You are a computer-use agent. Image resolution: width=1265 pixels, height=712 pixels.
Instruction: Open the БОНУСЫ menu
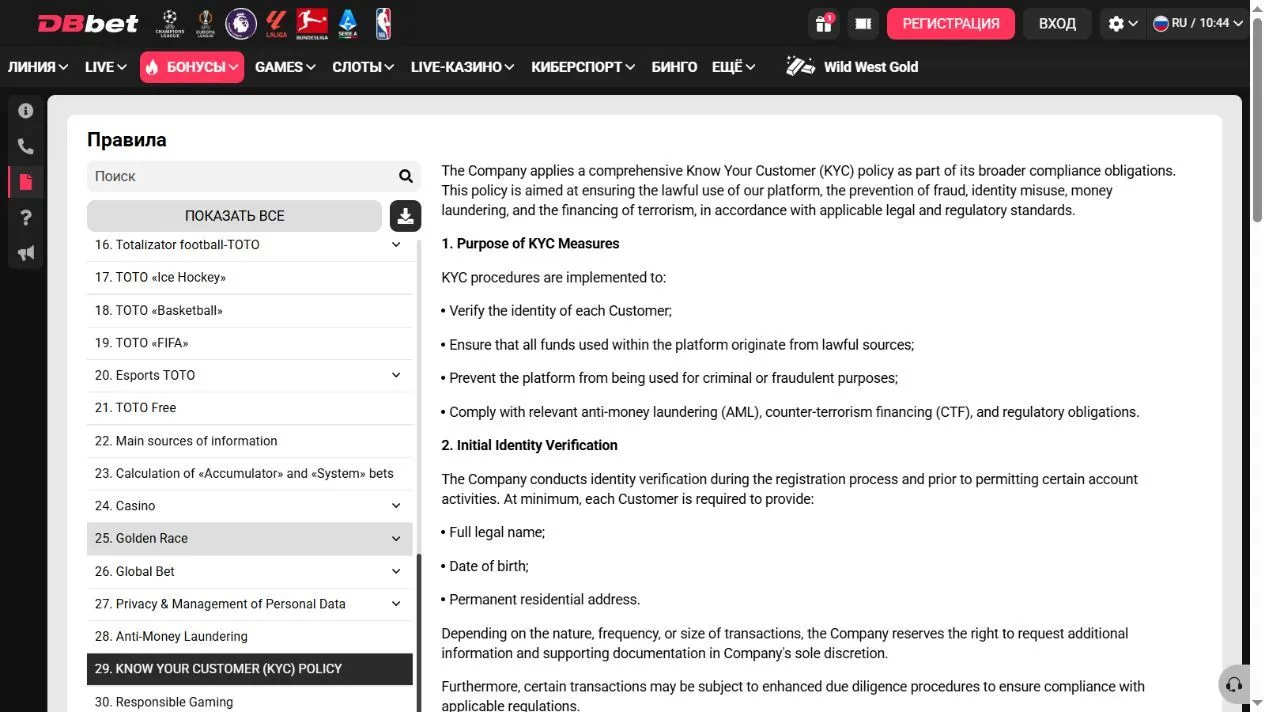click(192, 67)
